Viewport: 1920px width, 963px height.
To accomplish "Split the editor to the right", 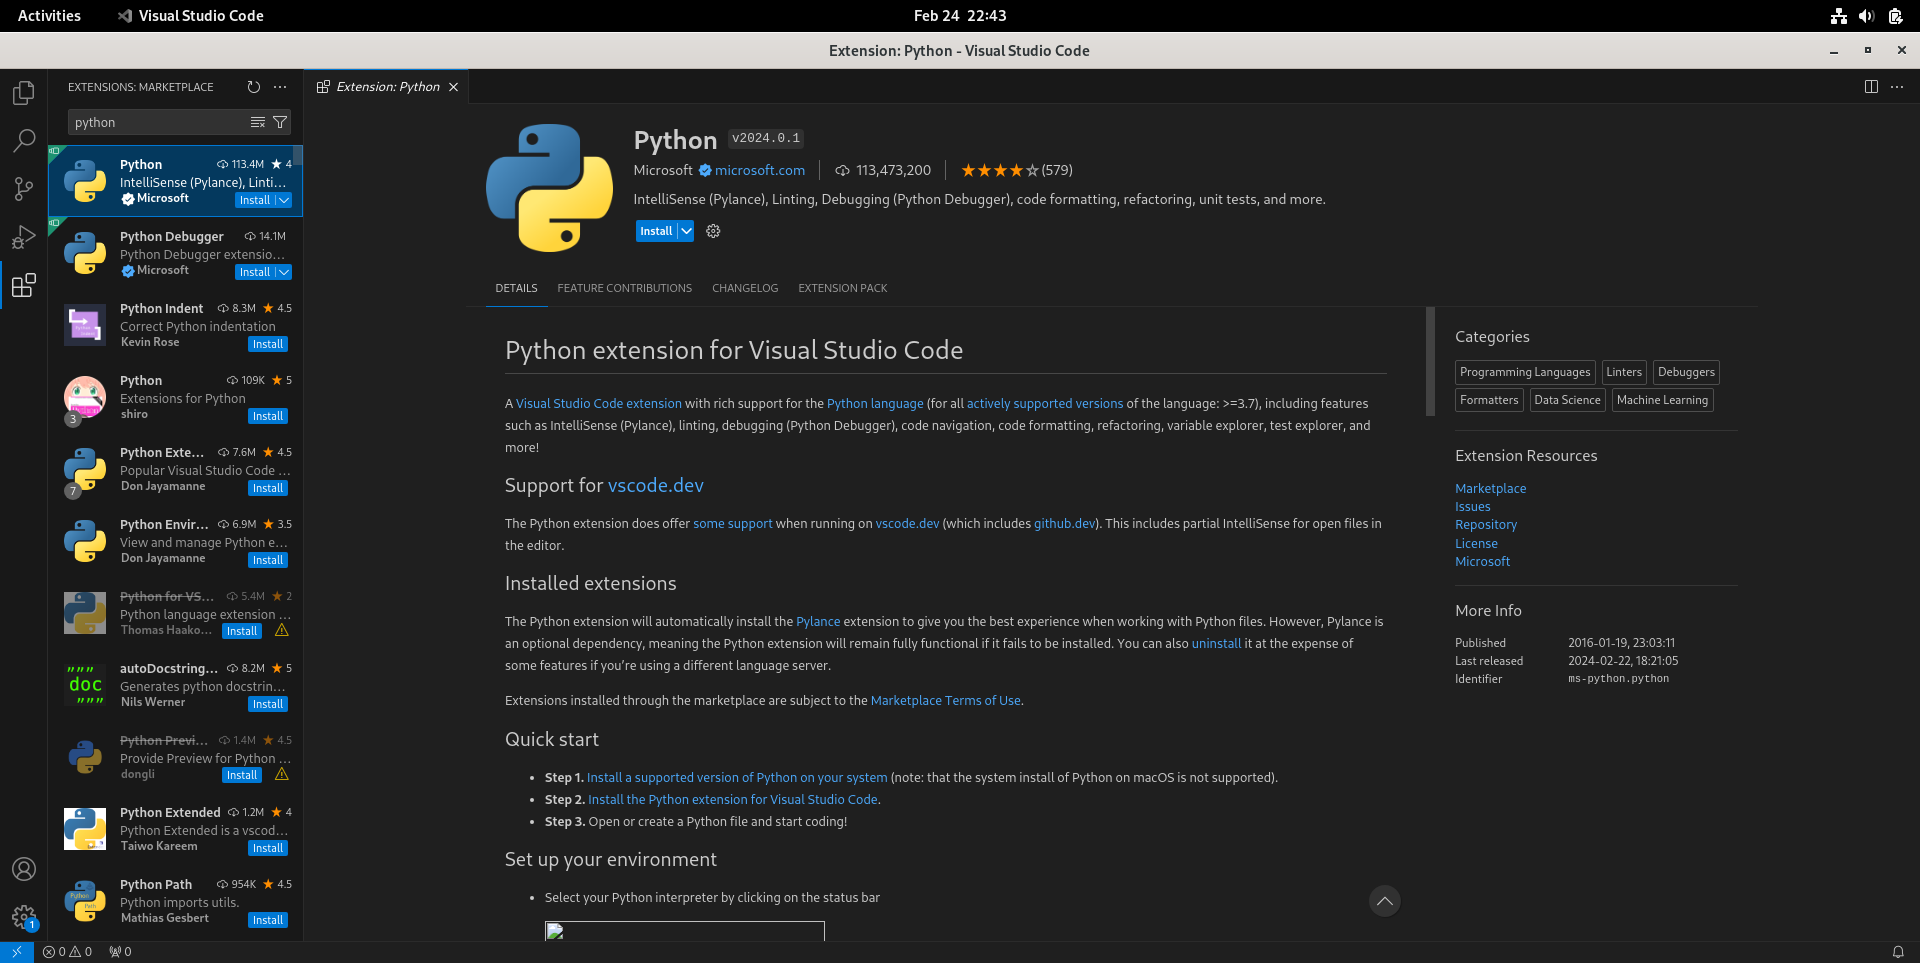I will pos(1871,87).
